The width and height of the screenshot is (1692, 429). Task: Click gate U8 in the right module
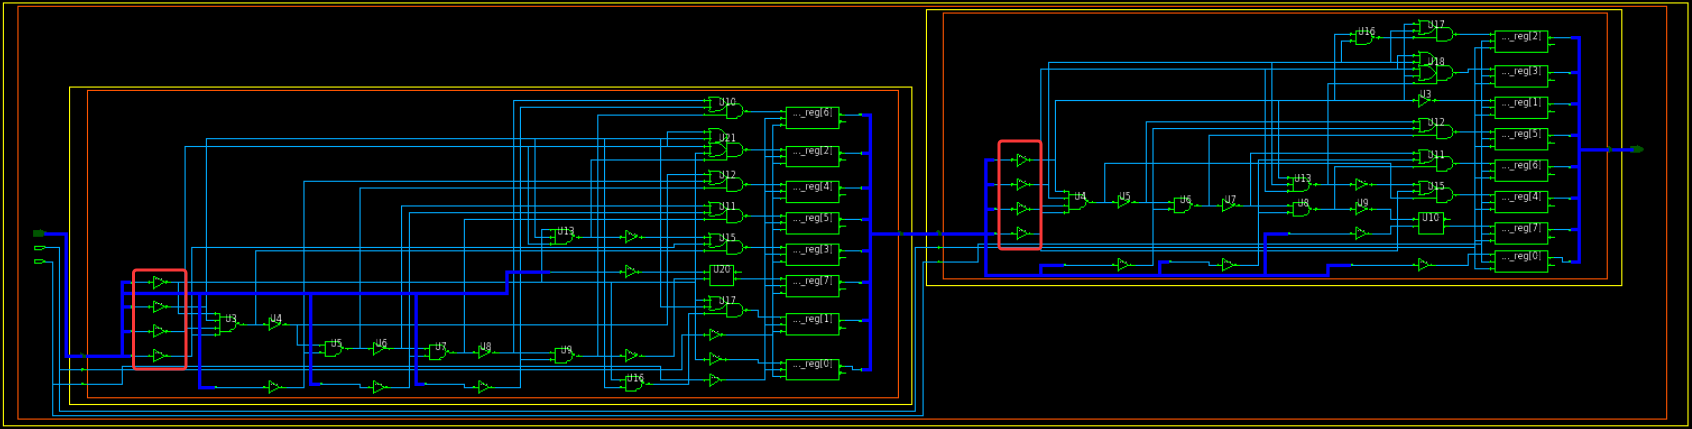click(x=1301, y=209)
